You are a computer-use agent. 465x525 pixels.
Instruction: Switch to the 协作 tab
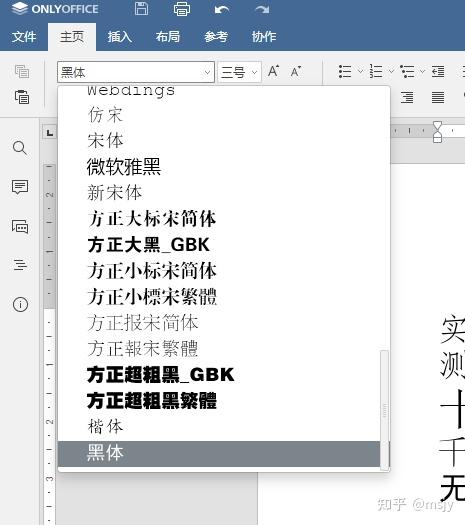point(264,36)
